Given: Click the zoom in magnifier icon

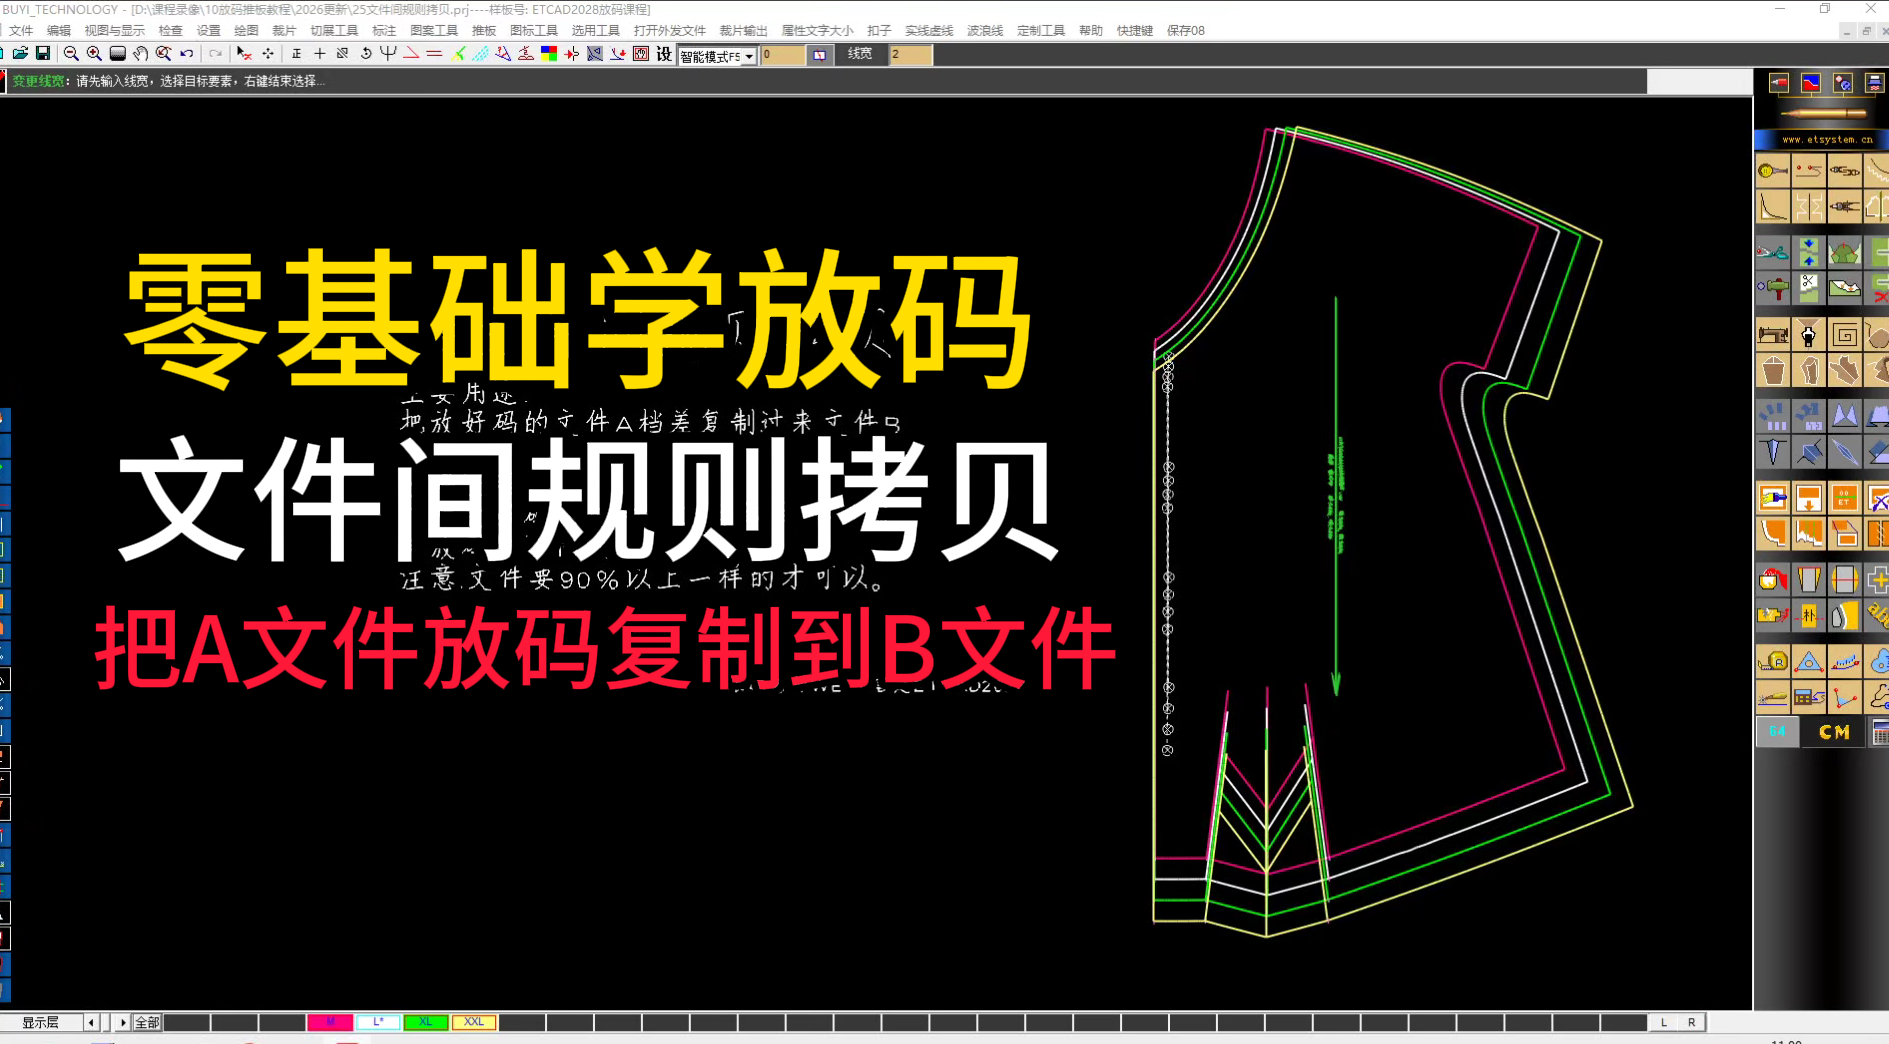Looking at the screenshot, I should click(94, 54).
